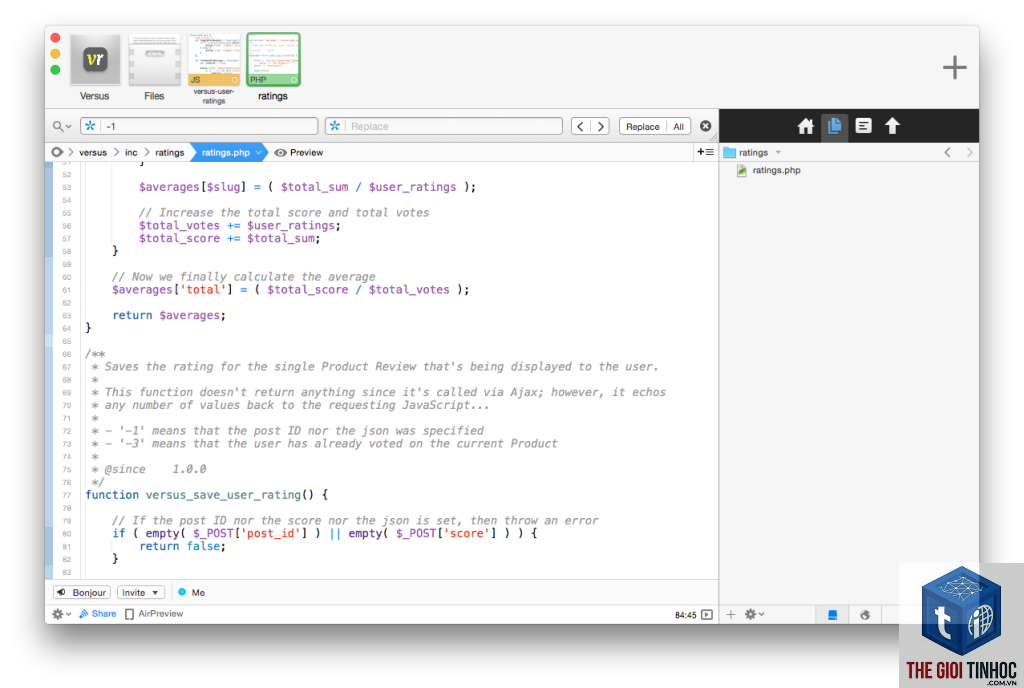Screen dimensions: 1024x688
Task: Add a new tab with plus button
Action: click(954, 67)
